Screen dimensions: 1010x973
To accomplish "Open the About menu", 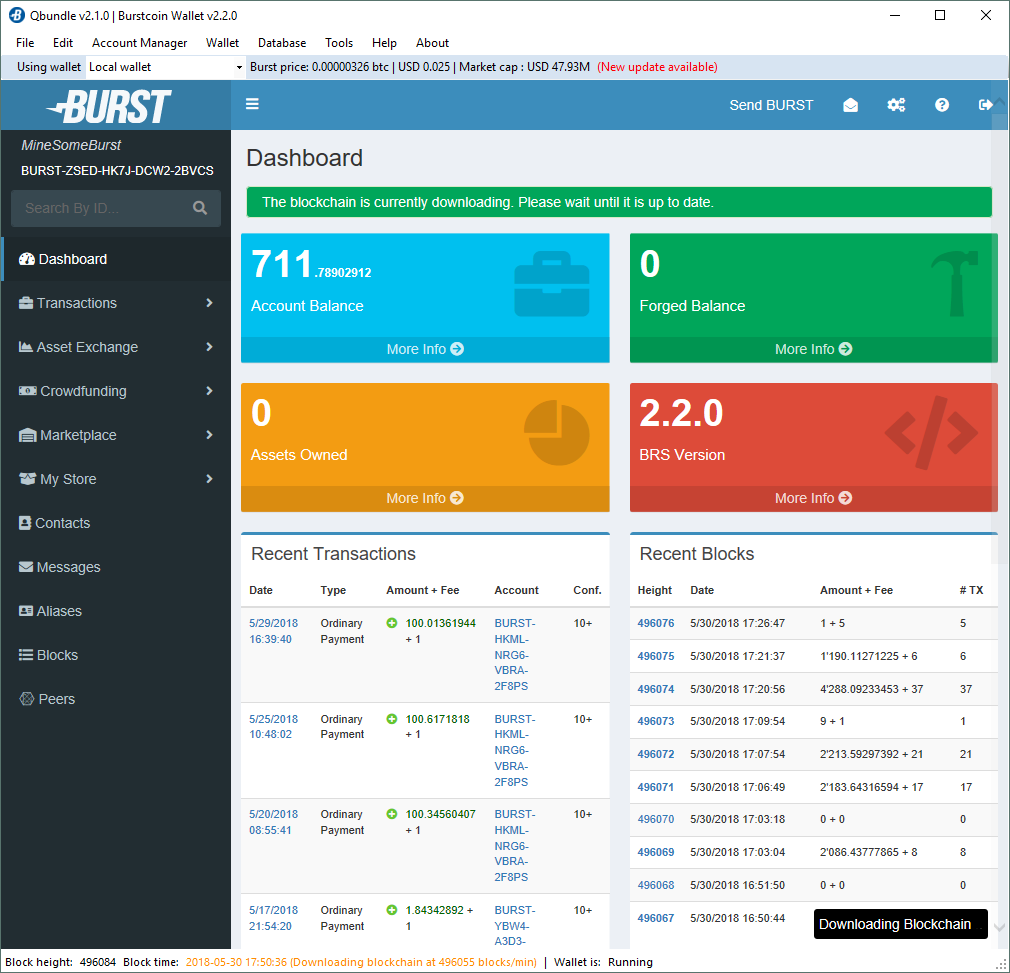I will point(432,43).
